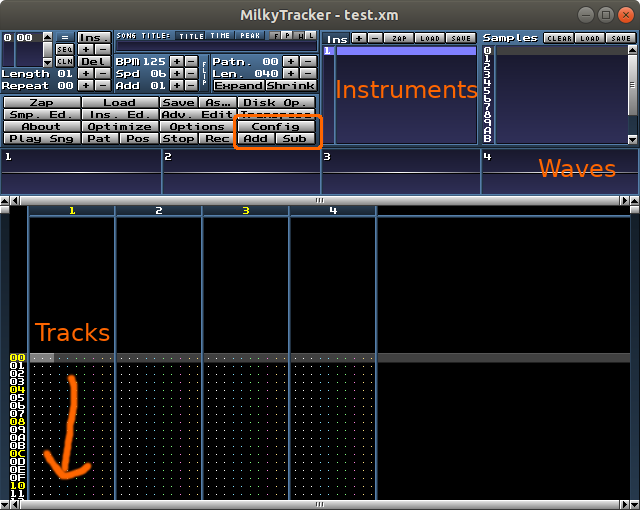Increase song Length with plus
The image size is (640, 510).
pyautogui.click(x=86, y=73)
